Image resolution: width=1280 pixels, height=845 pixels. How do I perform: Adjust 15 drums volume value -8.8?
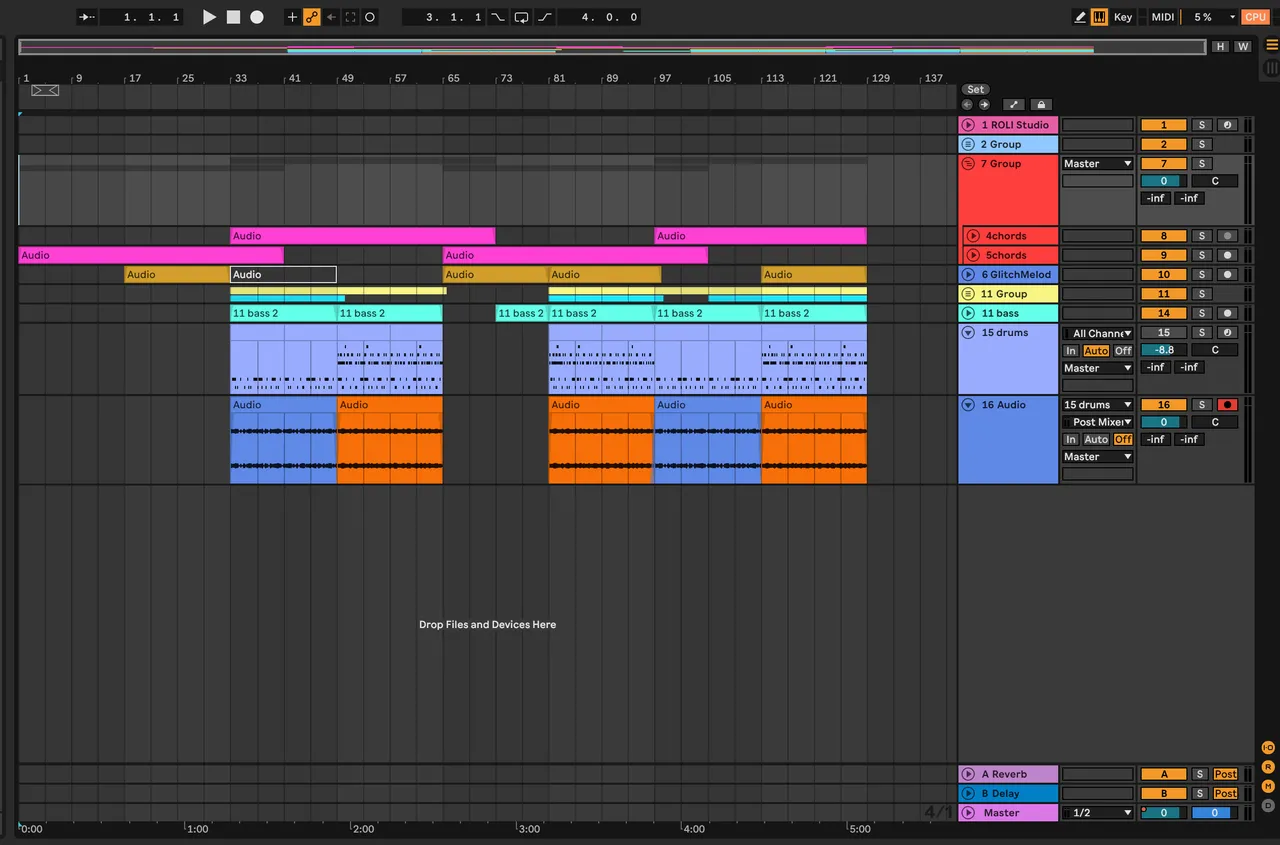(x=1164, y=350)
